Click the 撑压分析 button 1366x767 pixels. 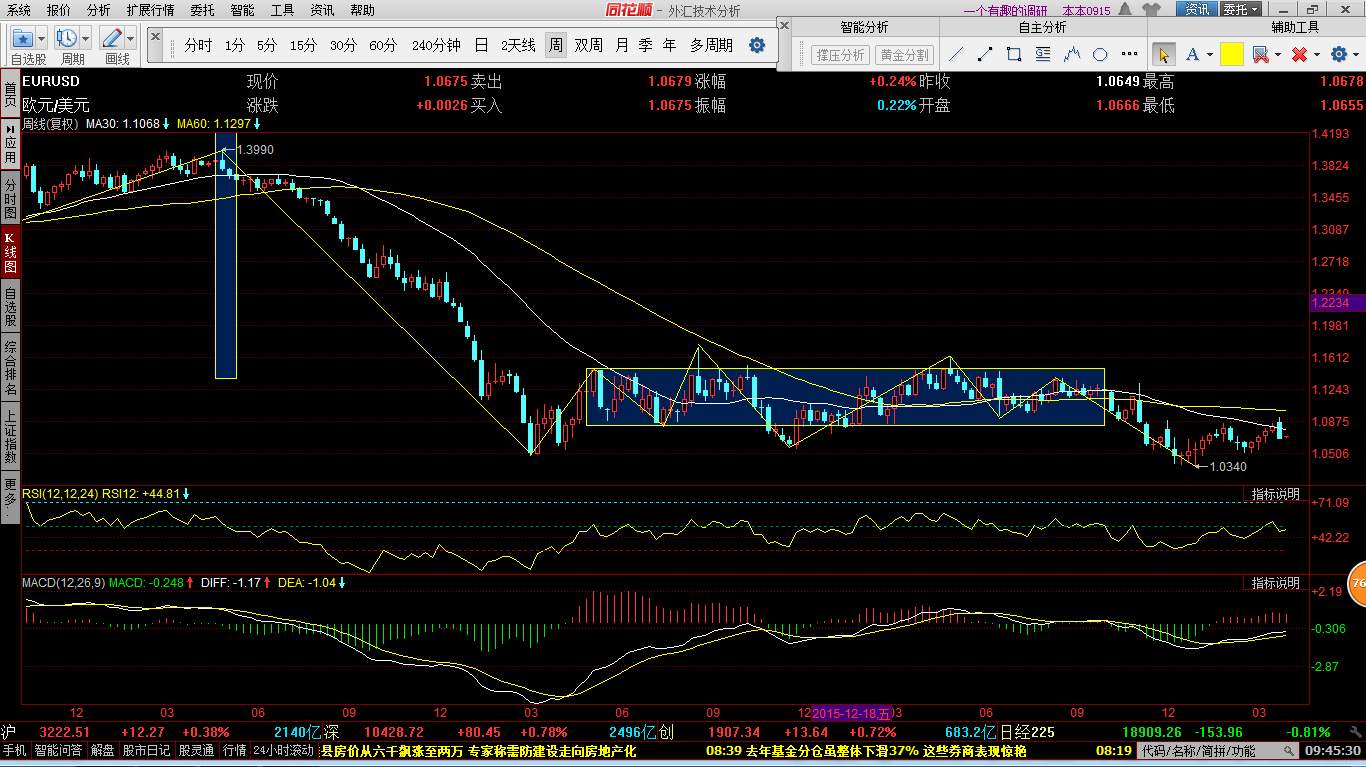(x=840, y=55)
